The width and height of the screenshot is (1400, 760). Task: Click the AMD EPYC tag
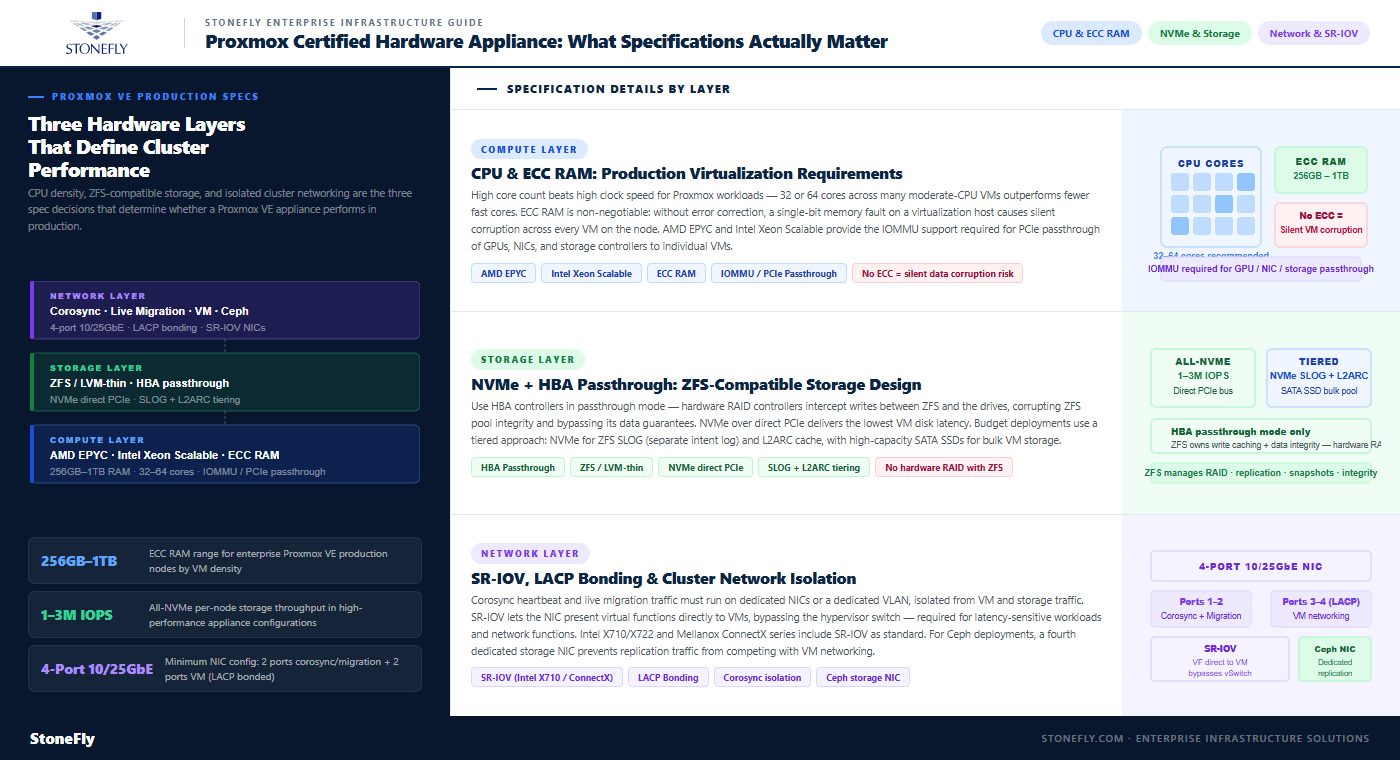coord(503,273)
